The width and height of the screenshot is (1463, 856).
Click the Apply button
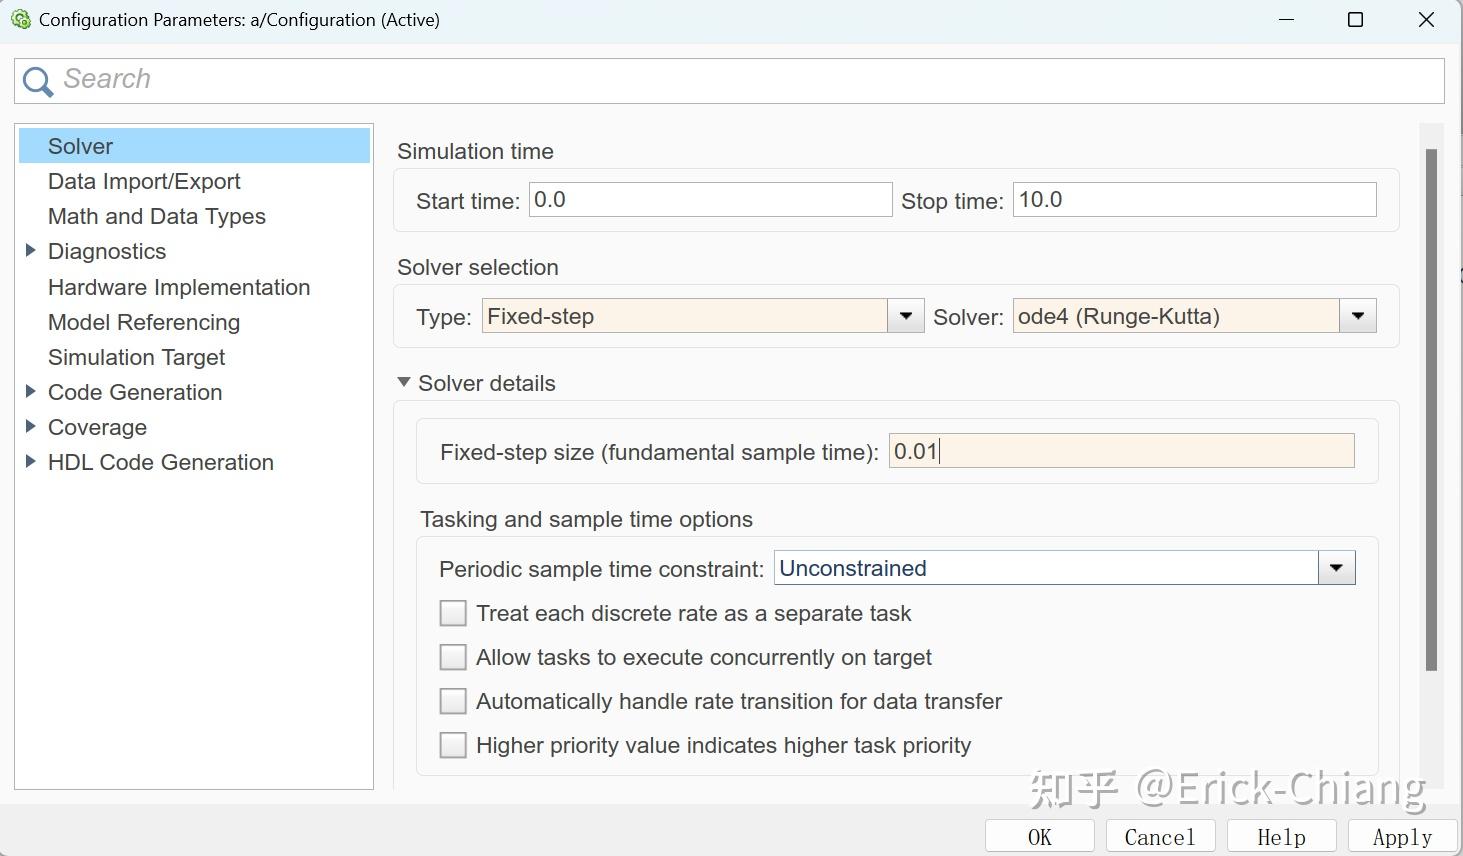1402,836
